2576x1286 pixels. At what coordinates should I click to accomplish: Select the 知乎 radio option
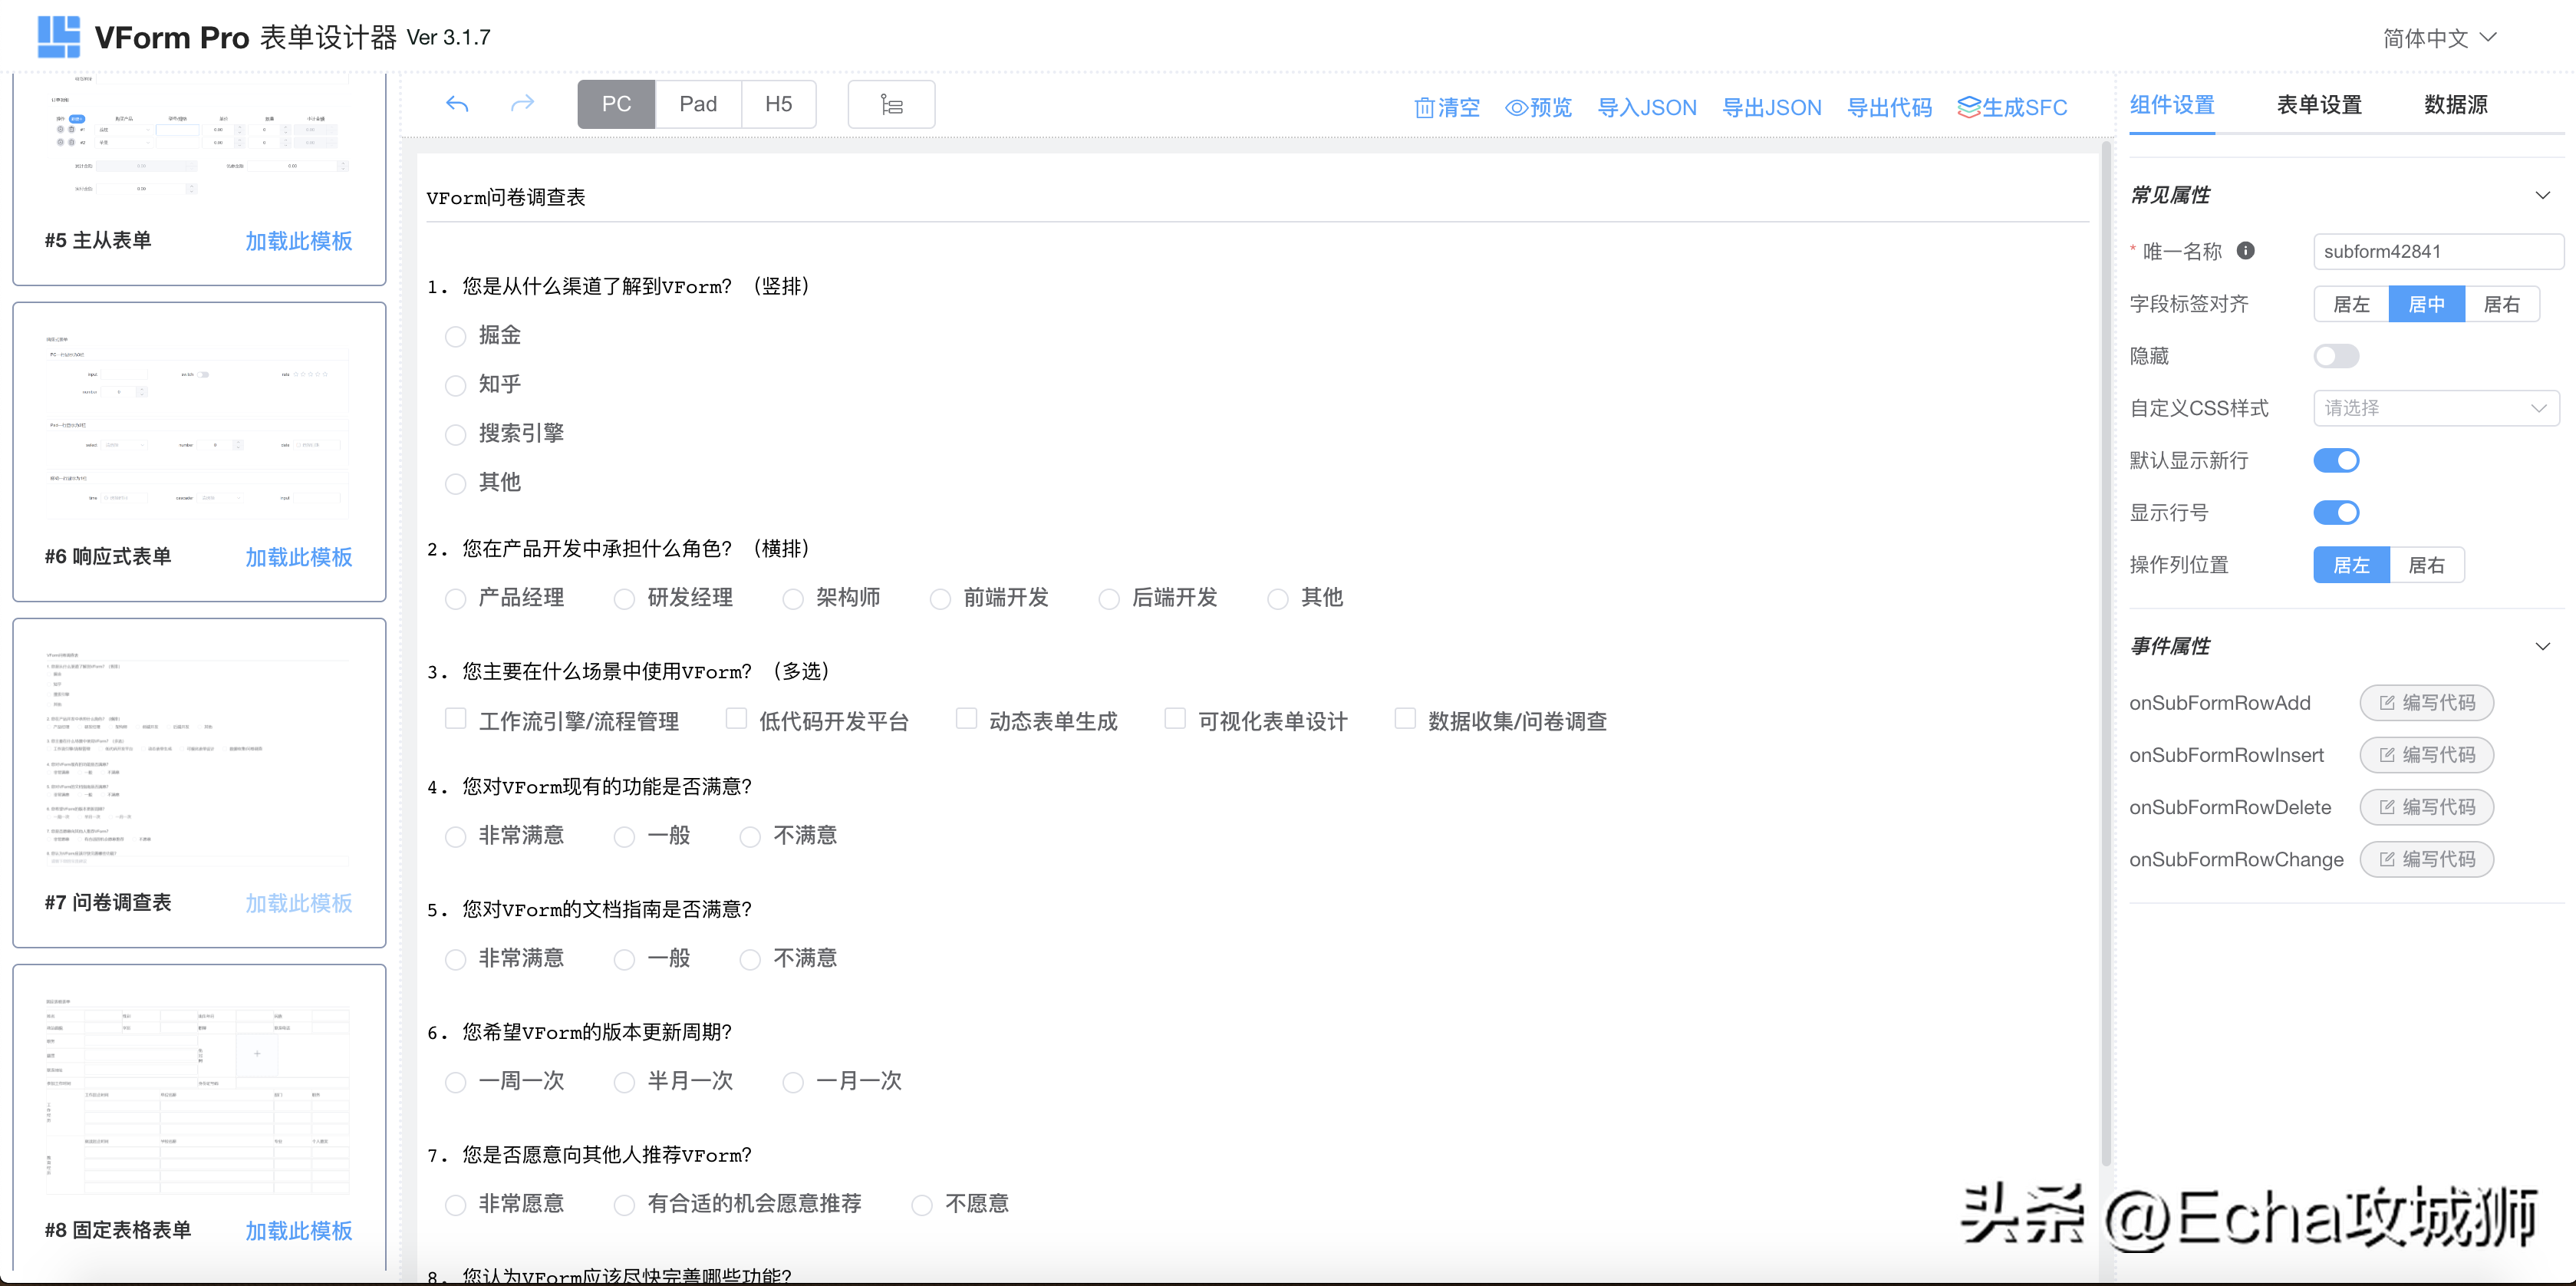click(456, 385)
